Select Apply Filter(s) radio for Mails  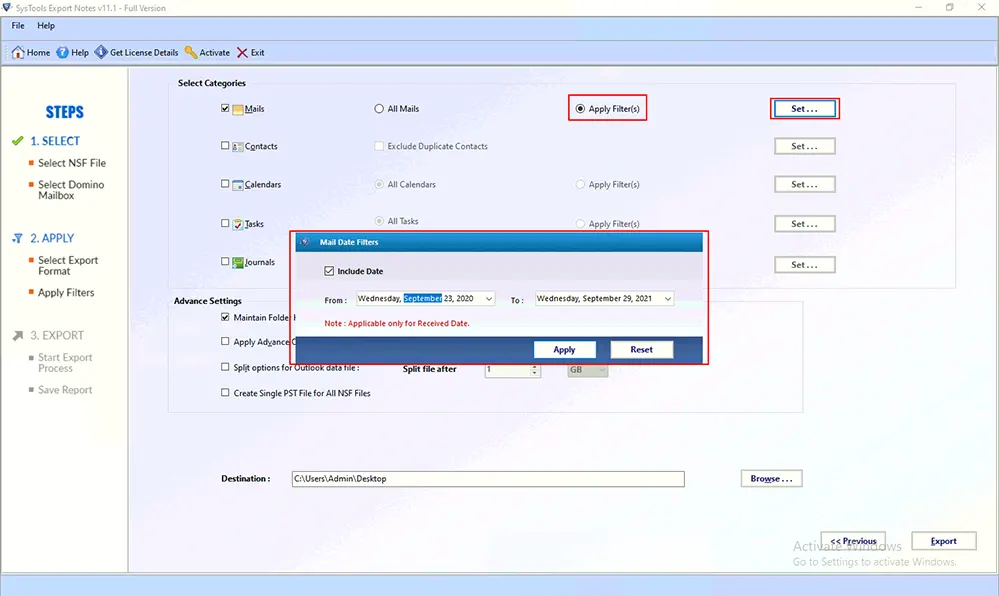[580, 109]
